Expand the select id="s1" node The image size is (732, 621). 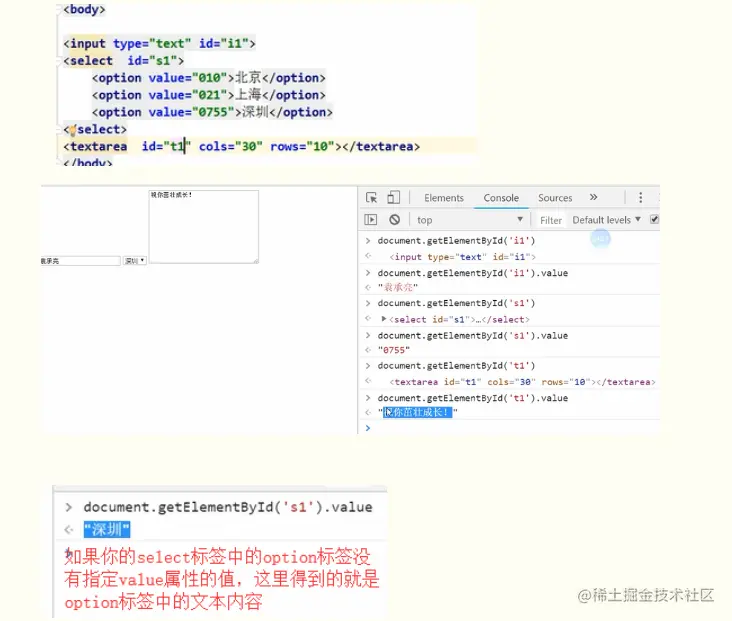(x=384, y=319)
